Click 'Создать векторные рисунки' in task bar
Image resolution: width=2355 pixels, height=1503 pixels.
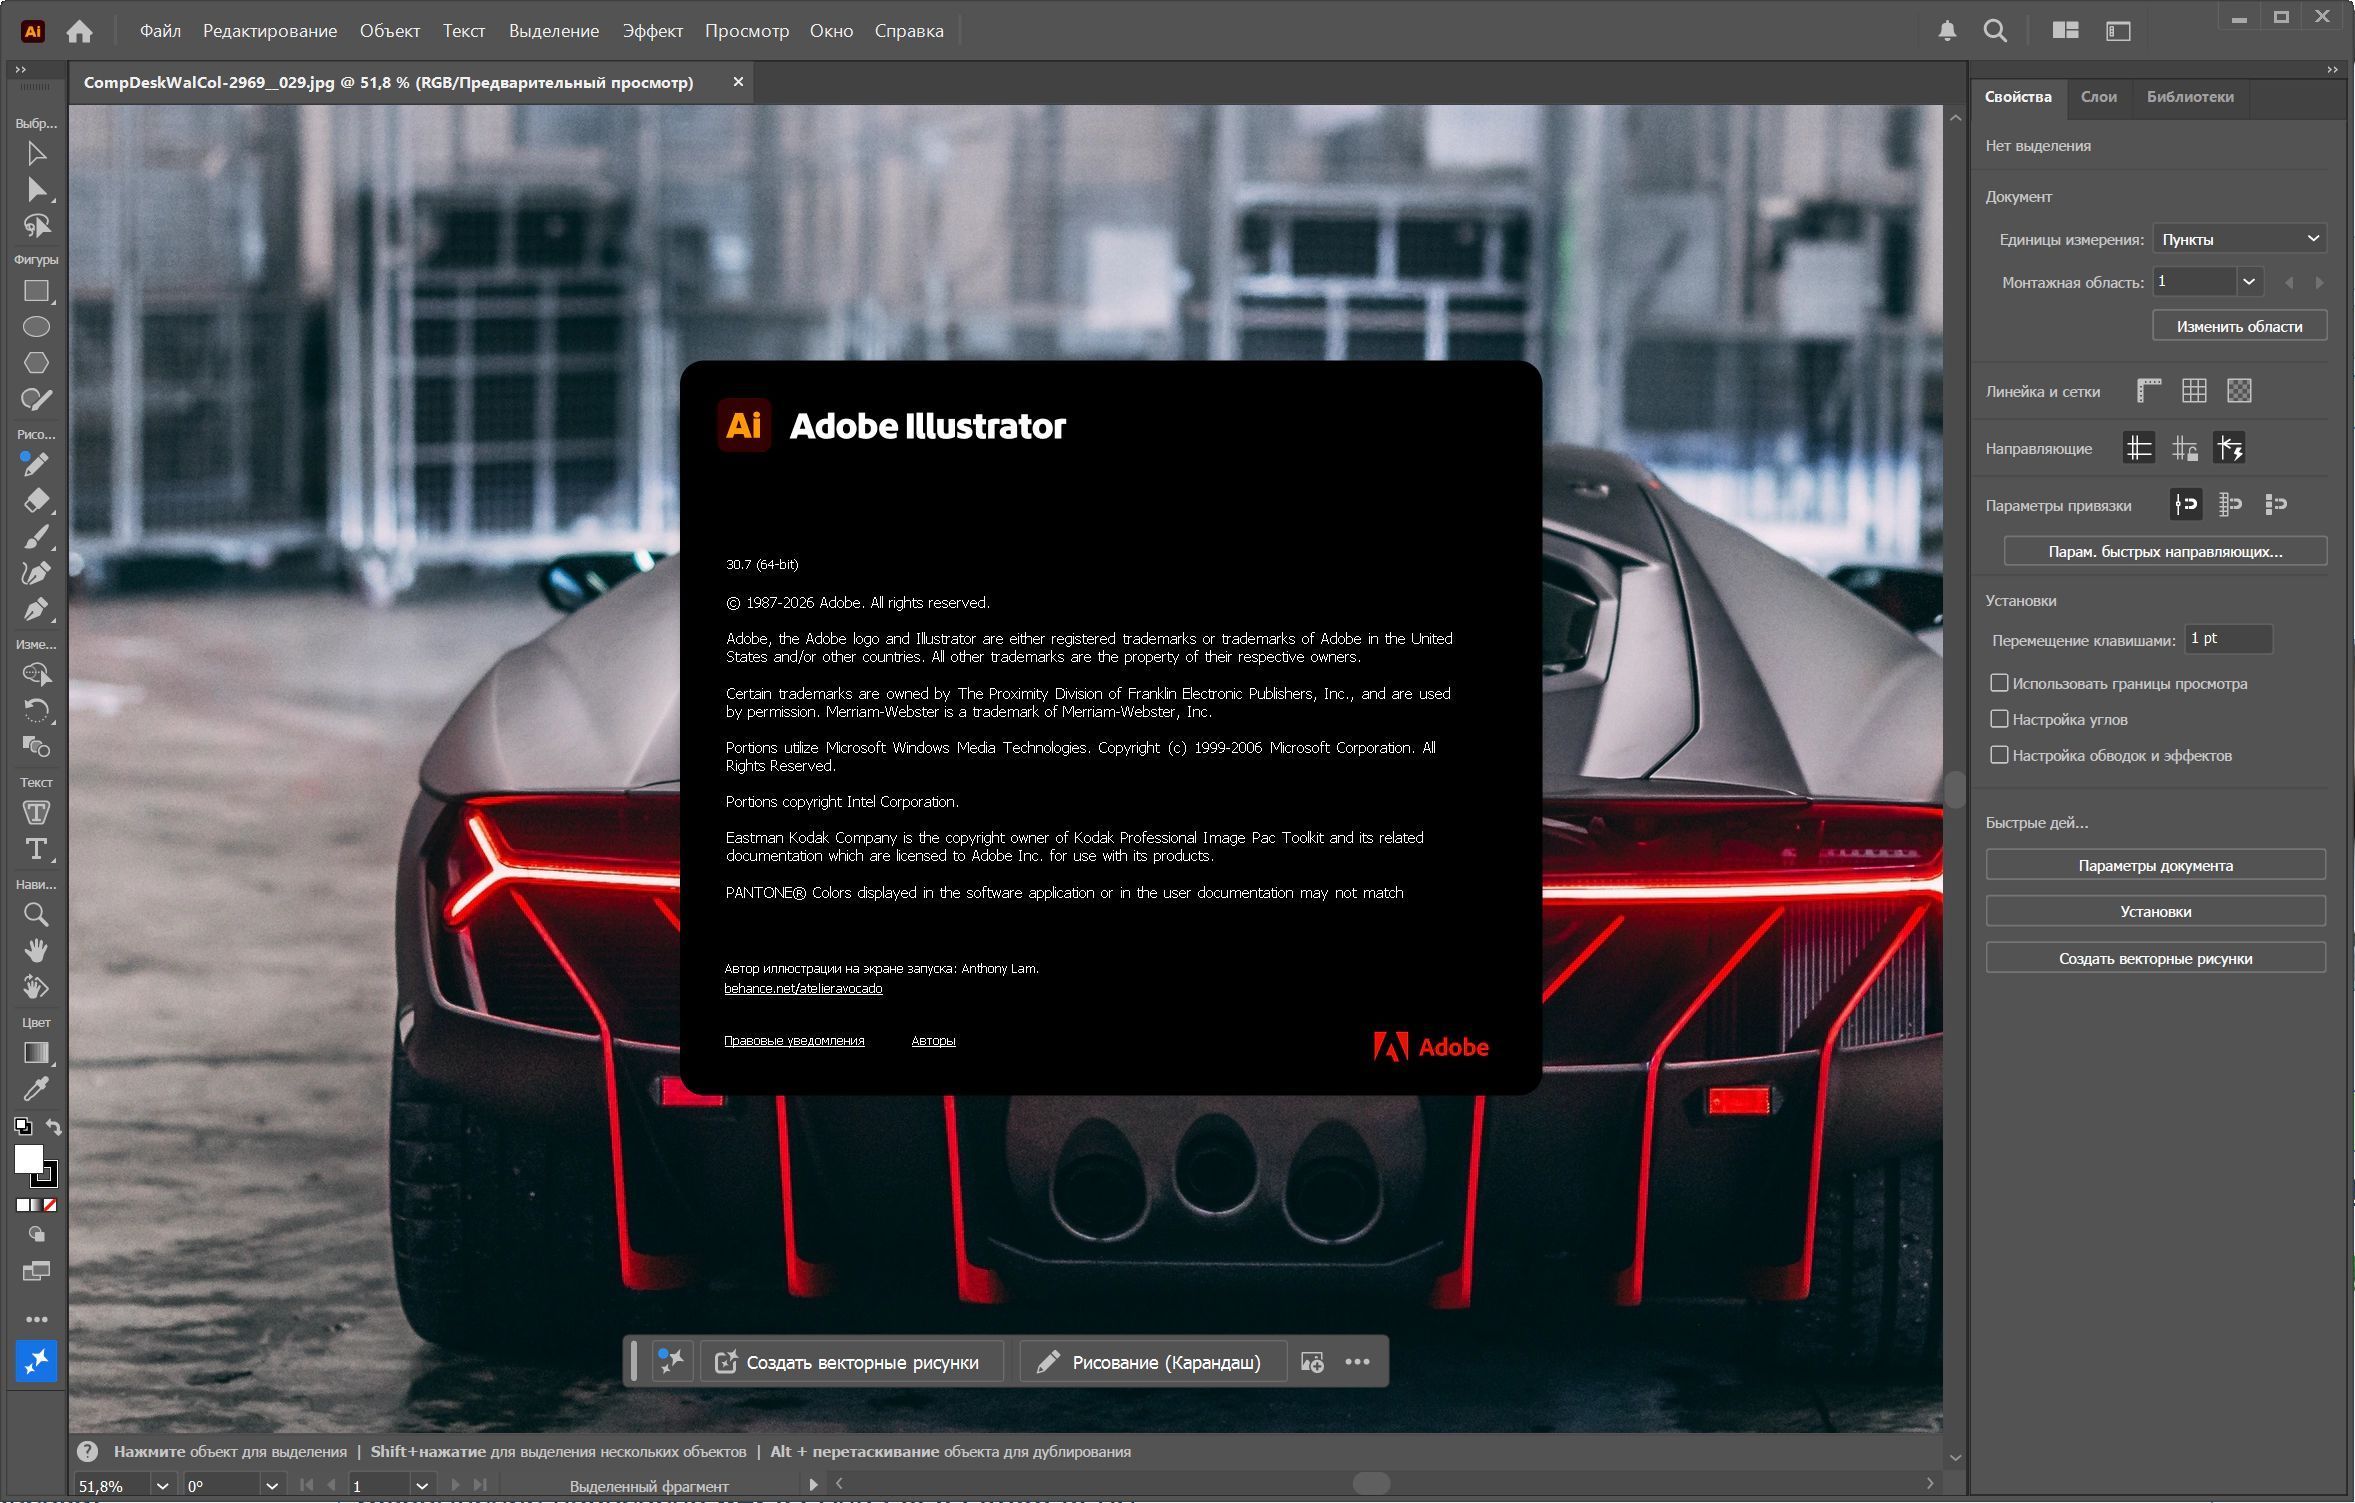851,1362
